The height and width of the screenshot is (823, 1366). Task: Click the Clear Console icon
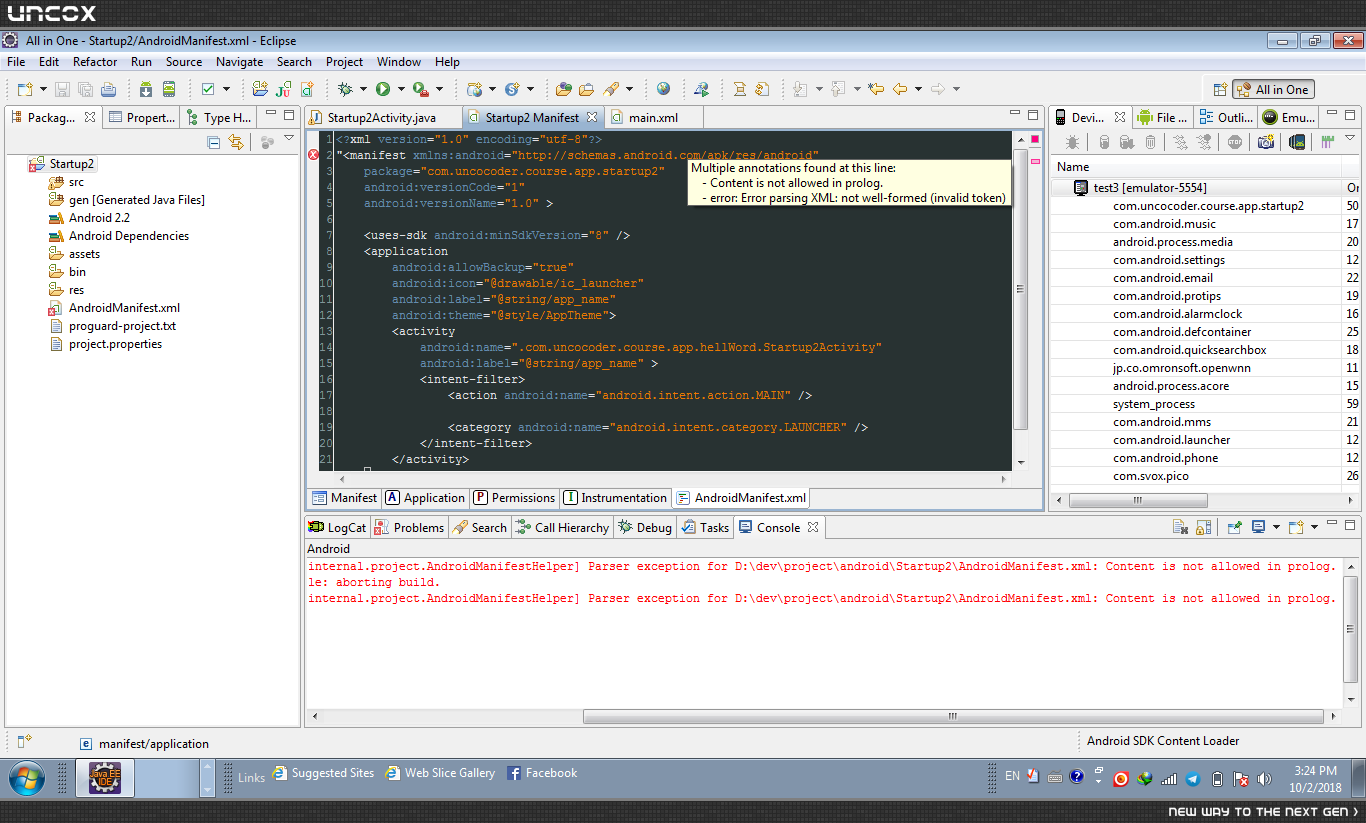pyautogui.click(x=1180, y=527)
